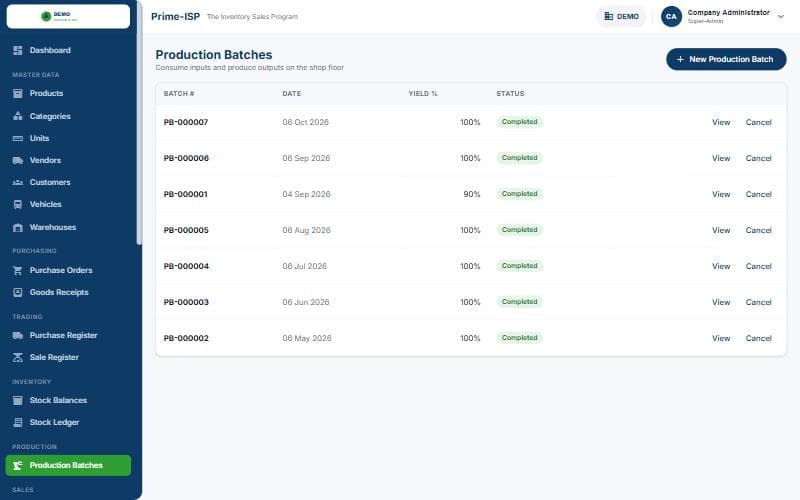This screenshot has height=500, width=800.
Task: Click the Warehouses building icon
Action: pos(18,228)
